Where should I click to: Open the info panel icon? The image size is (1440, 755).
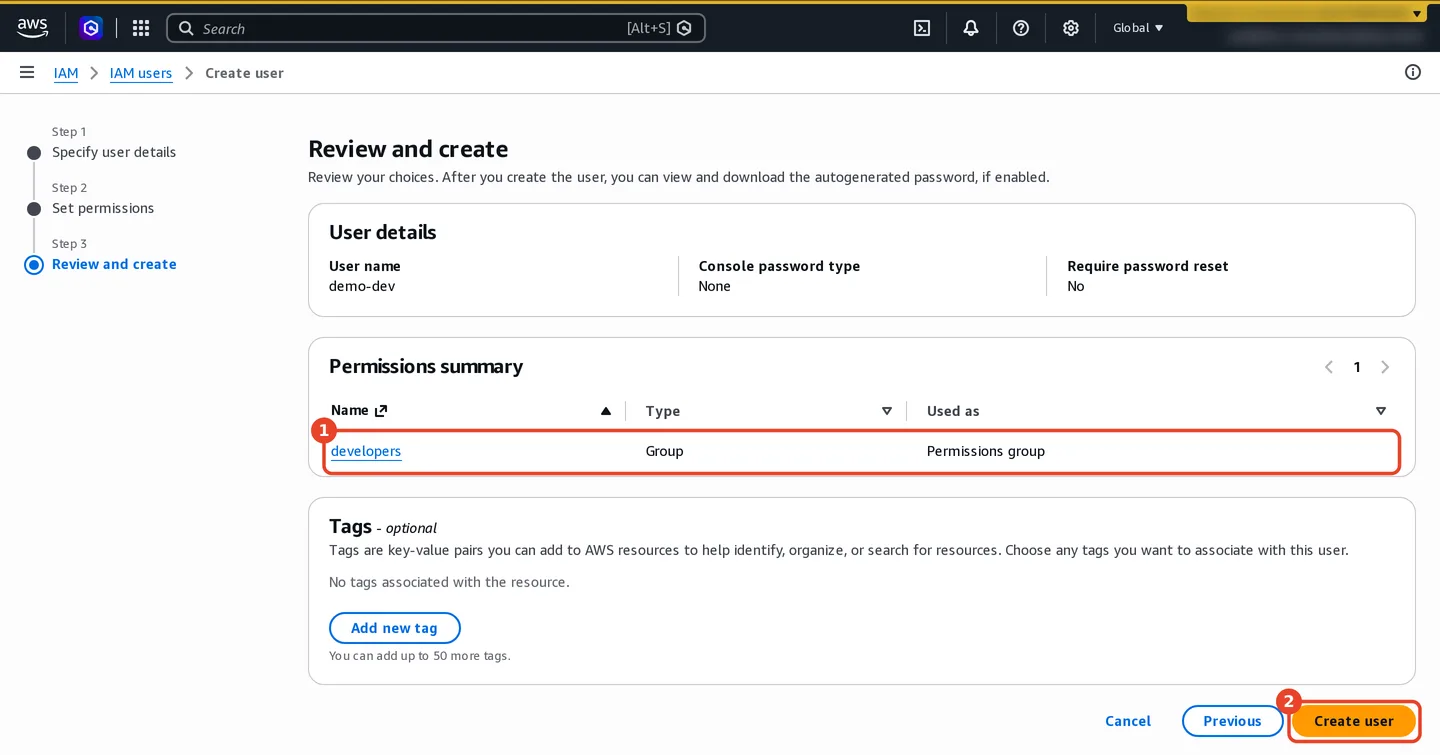click(x=1413, y=72)
